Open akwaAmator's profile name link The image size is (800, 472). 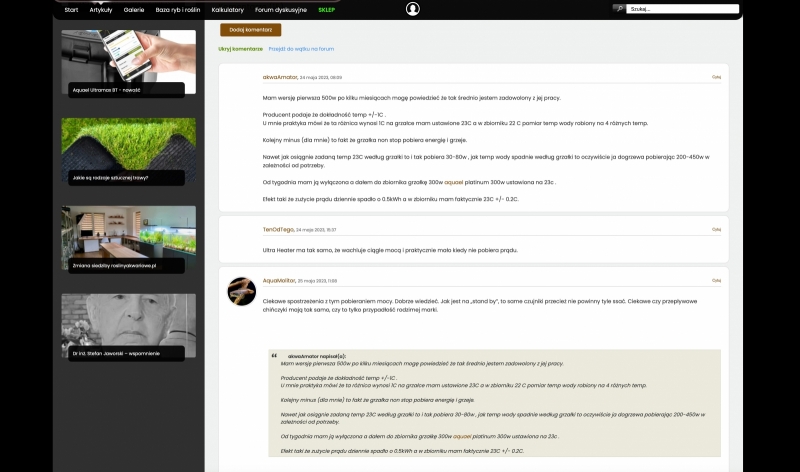pyautogui.click(x=280, y=77)
